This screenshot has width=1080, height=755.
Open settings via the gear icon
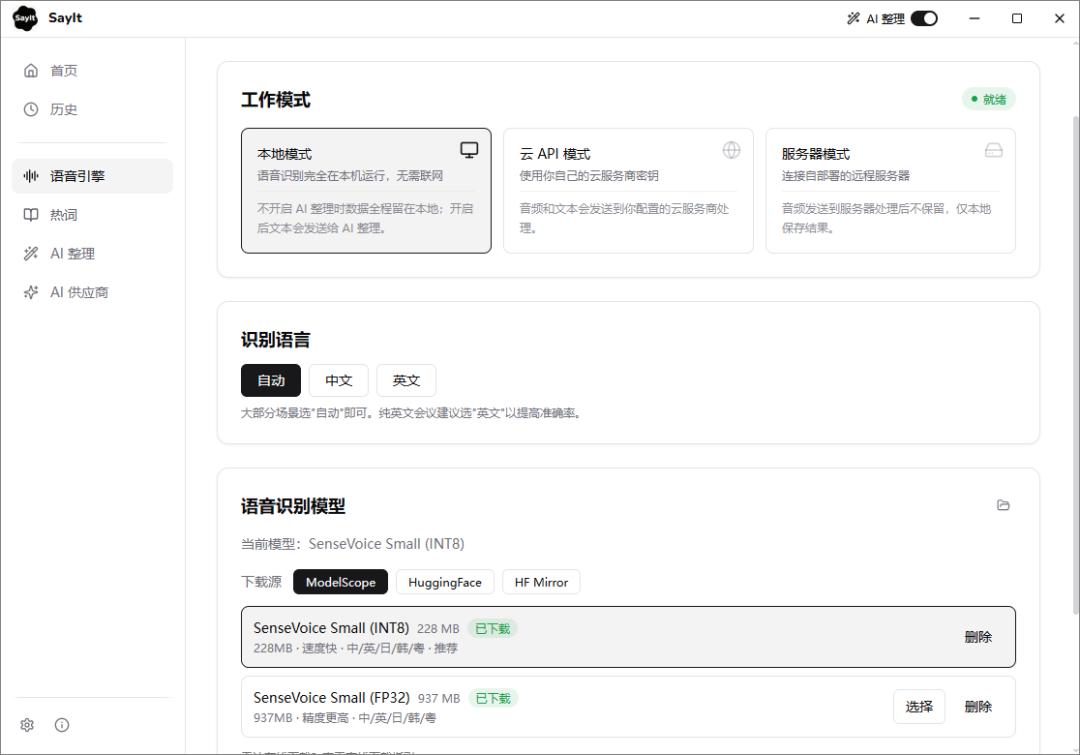(27, 725)
